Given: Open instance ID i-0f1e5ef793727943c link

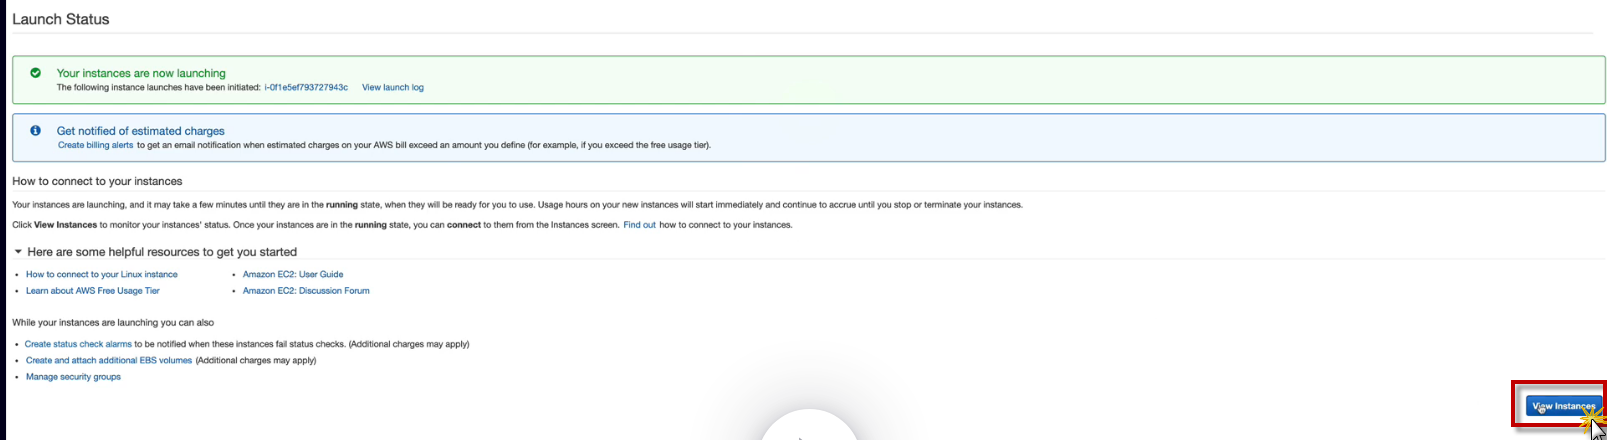Looking at the screenshot, I should point(306,88).
